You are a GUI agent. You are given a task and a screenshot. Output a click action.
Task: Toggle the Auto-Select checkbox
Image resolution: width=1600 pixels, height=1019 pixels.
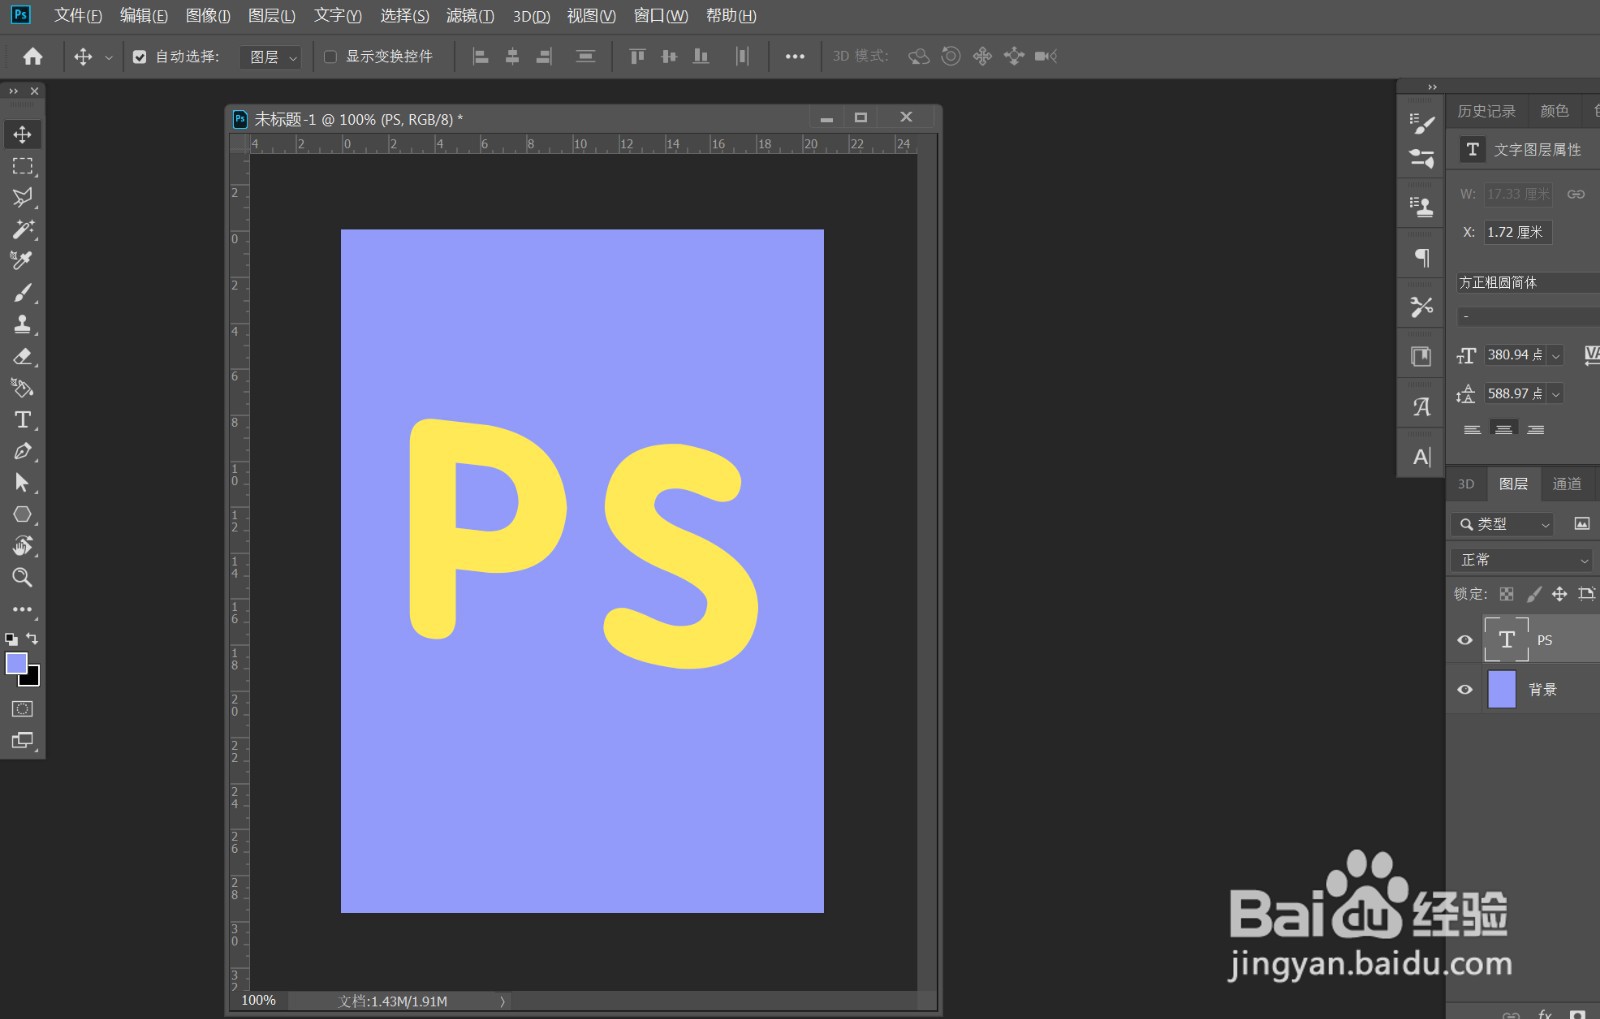(x=140, y=57)
